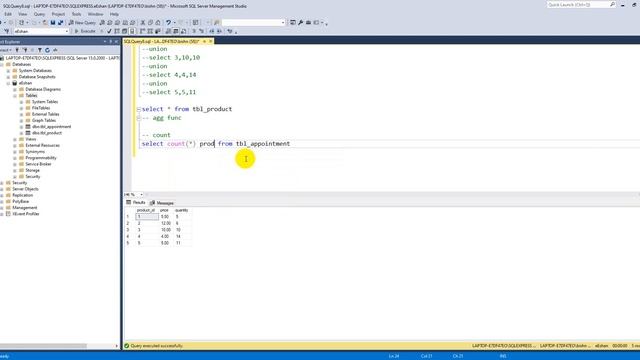Click the Paste icon
The width and height of the screenshot is (640, 360).
[158, 22]
